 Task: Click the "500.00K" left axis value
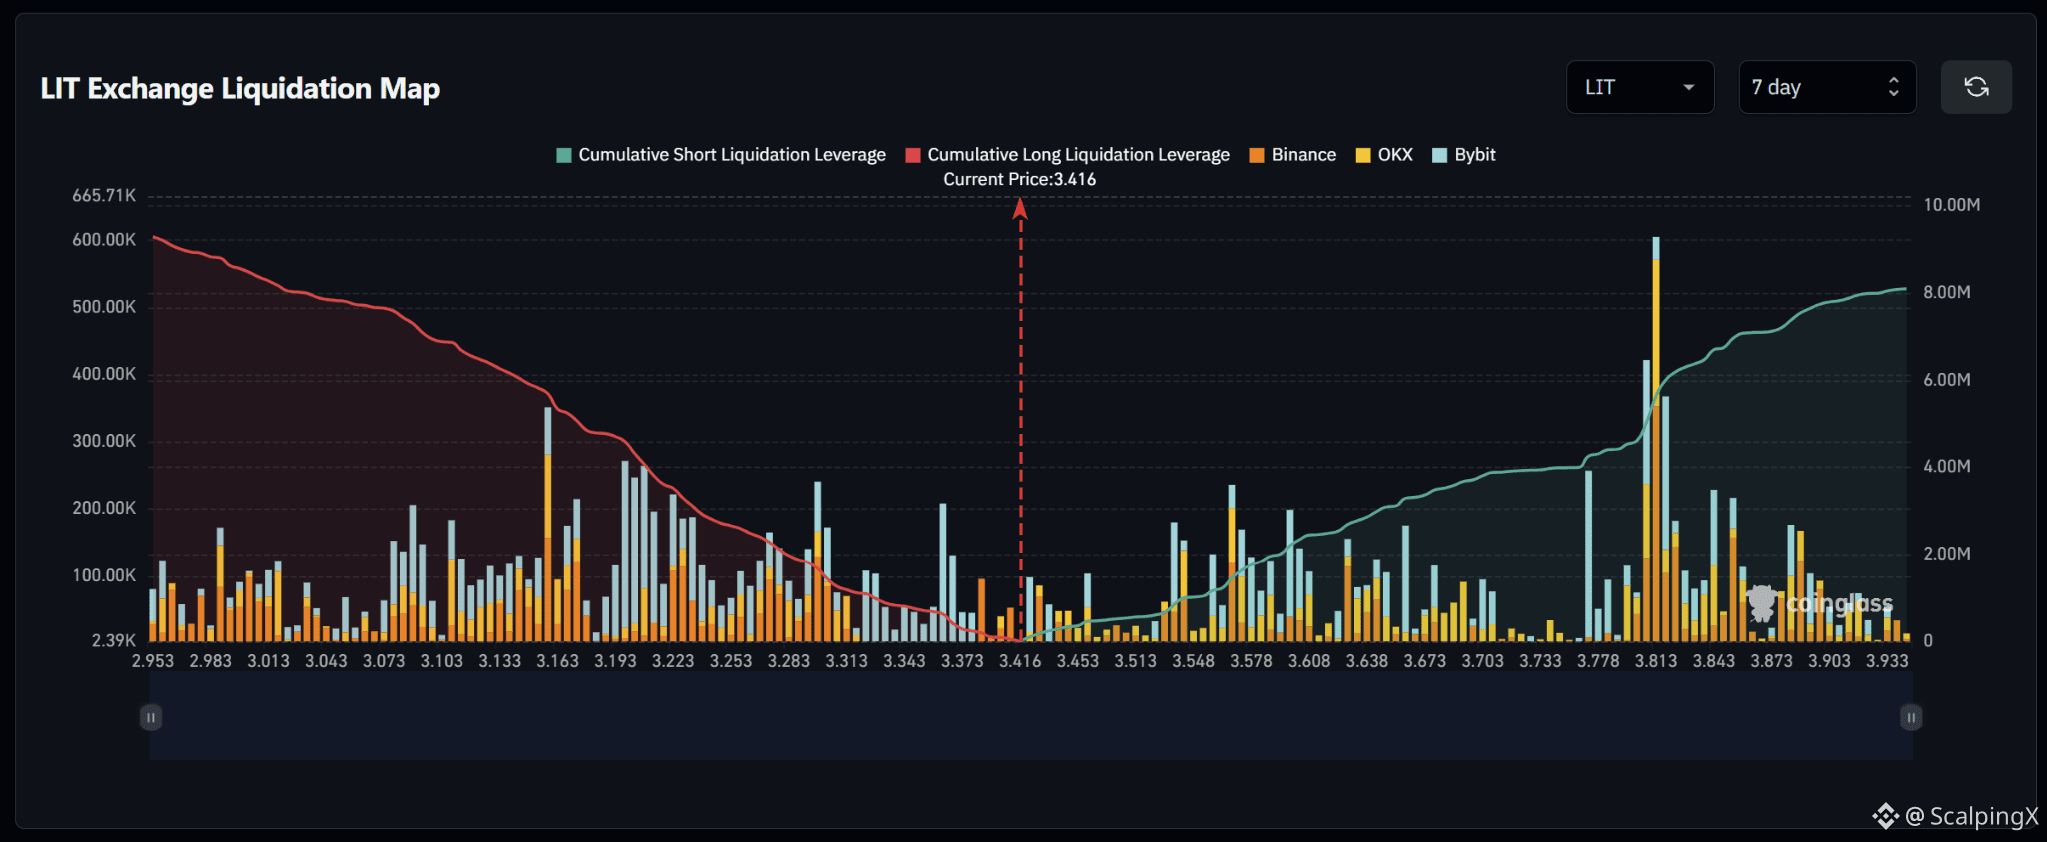[104, 307]
